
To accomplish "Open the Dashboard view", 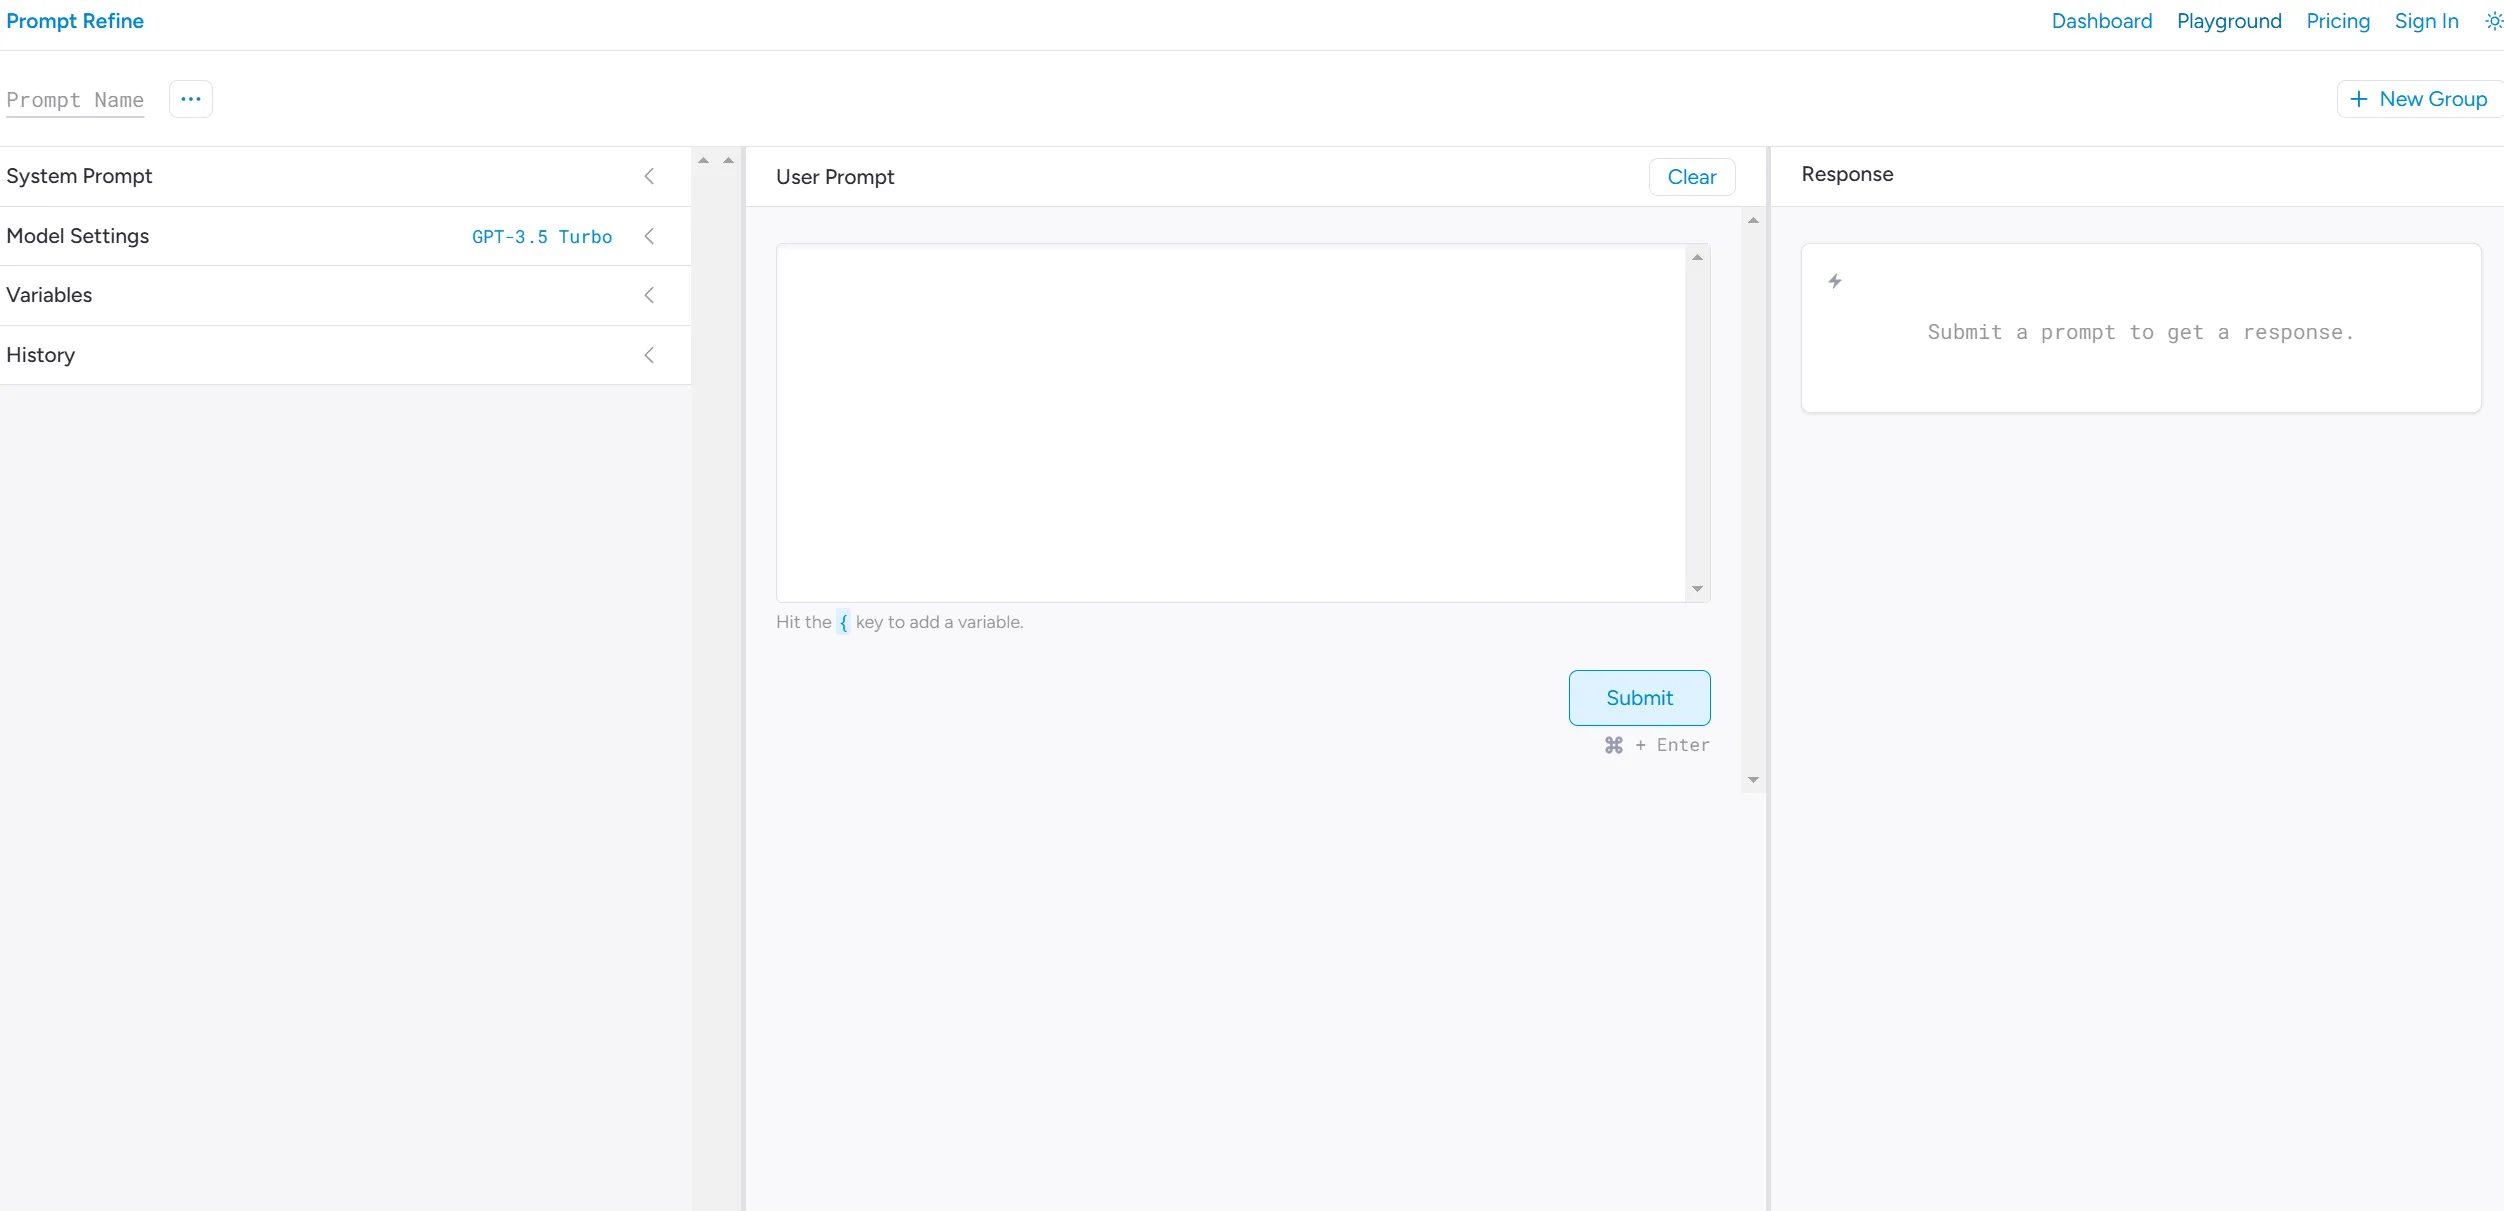I will point(2100,20).
